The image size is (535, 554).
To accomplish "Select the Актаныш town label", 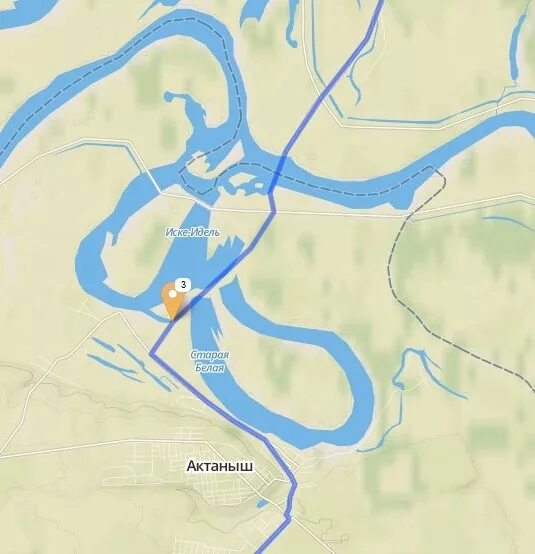I will point(219,466).
